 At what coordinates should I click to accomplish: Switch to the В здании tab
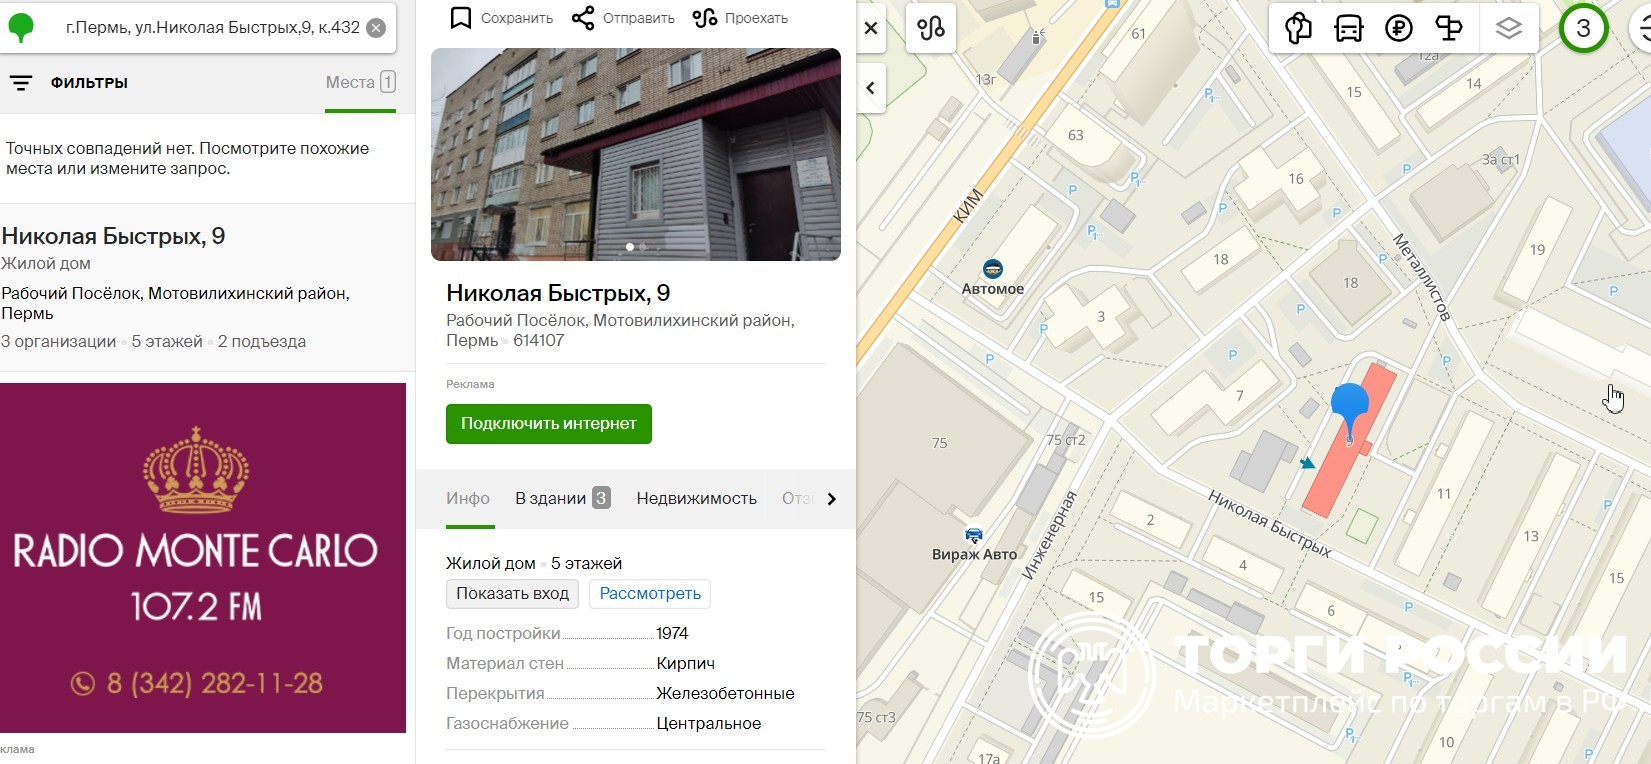[561, 498]
